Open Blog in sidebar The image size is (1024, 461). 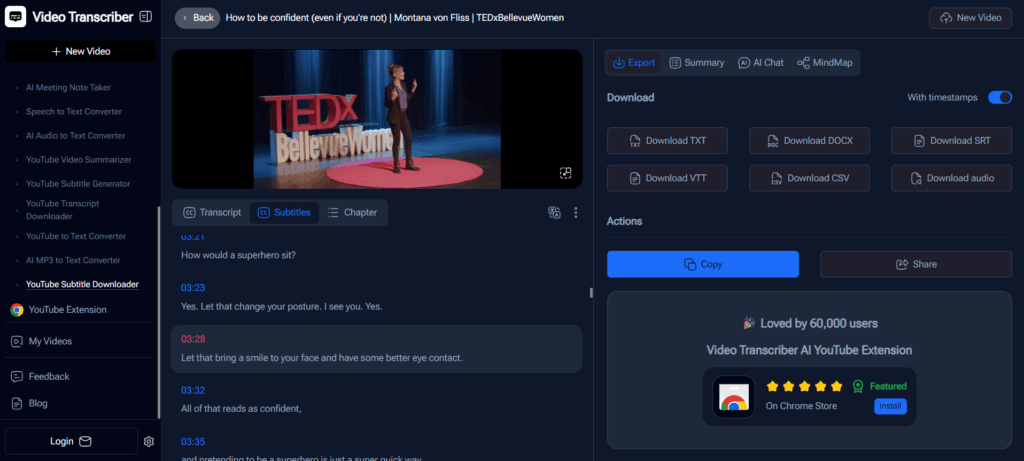coord(38,403)
